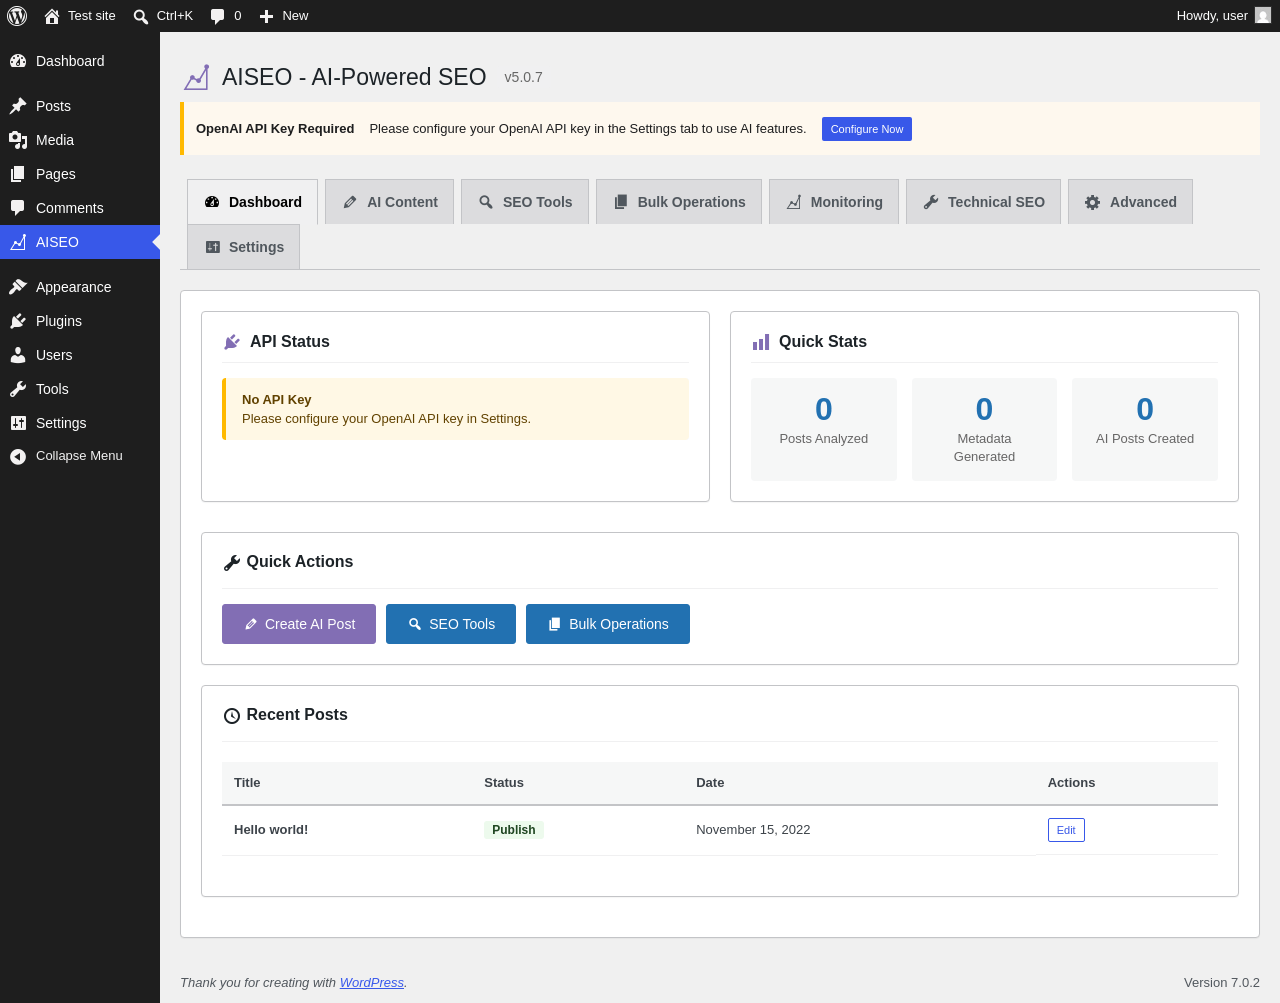
Task: Switch to the AI Content tab
Action: (390, 202)
